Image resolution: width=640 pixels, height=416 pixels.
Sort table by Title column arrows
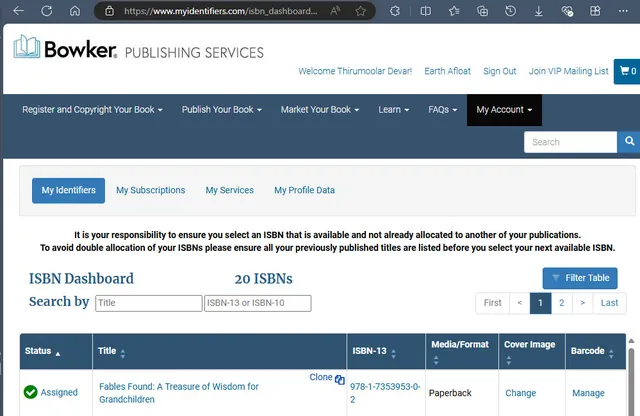click(122, 354)
